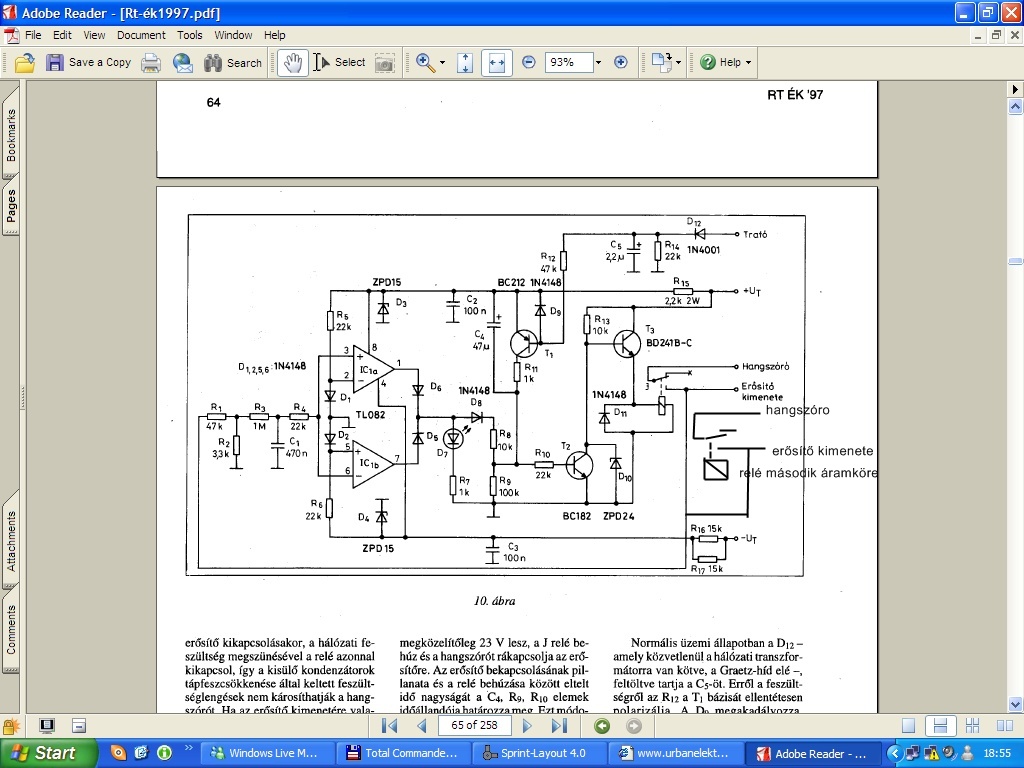Click the Windows Start button
This screenshot has height=768, width=1024.
[x=47, y=753]
